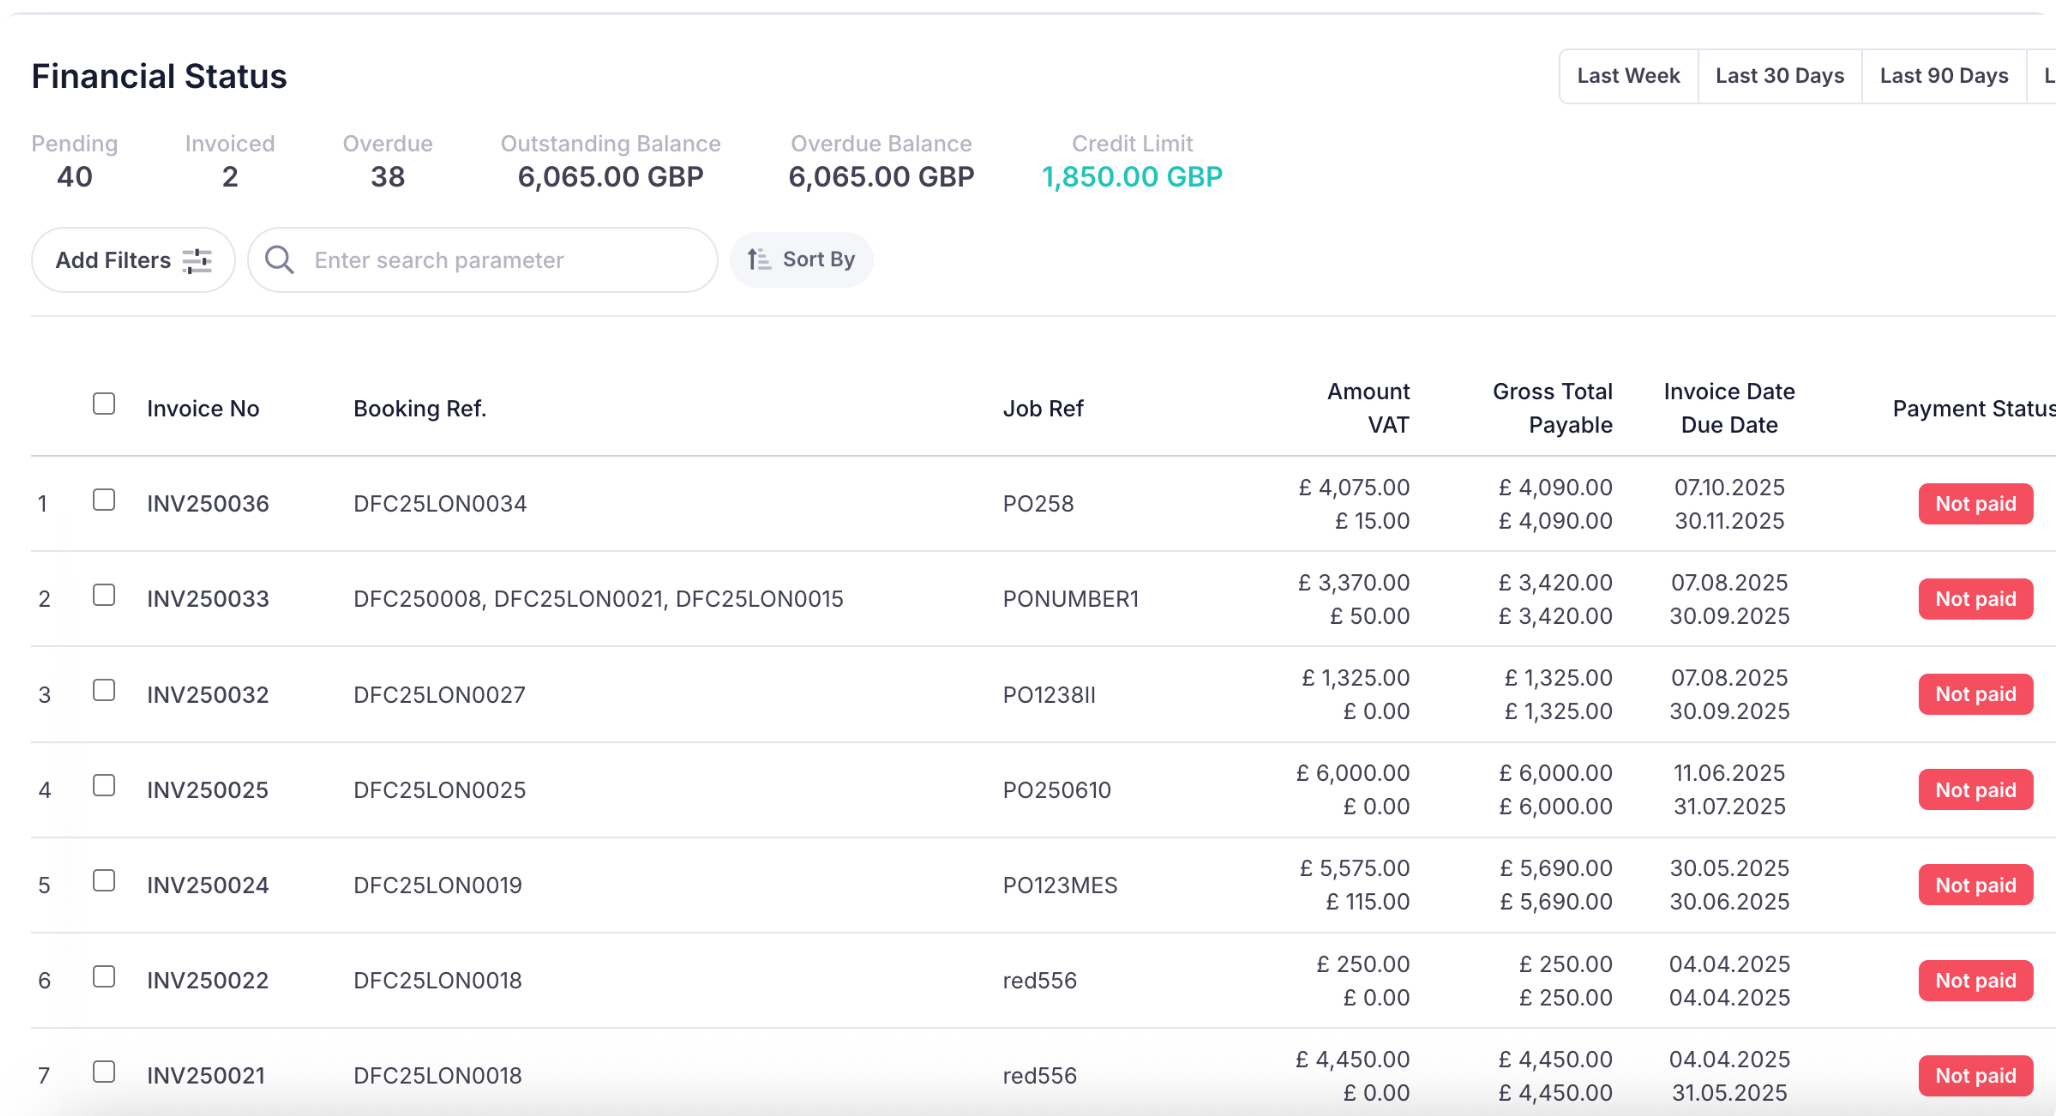Switch to the Last 90 Days view

(x=1943, y=75)
